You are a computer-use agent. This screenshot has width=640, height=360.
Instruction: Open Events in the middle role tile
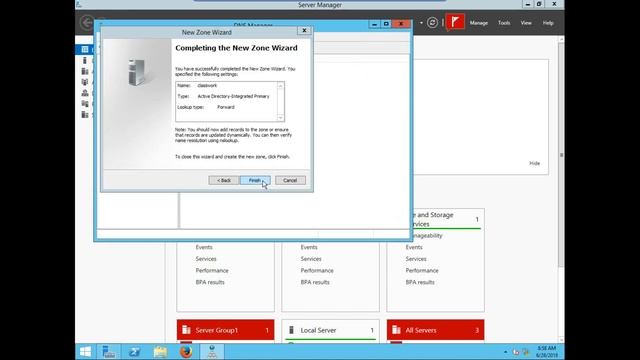pos(309,247)
